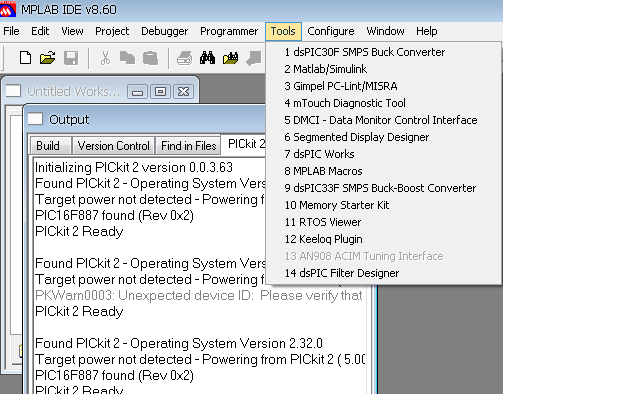Screen dimensions: 640x400
Task: Click the New File toolbar icon
Action: click(x=25, y=58)
